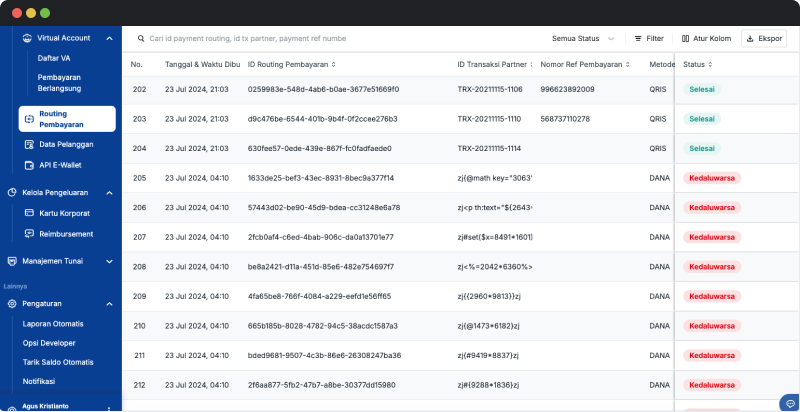Click row number 212
Viewport: 800px width, 412px height.
[139, 385]
